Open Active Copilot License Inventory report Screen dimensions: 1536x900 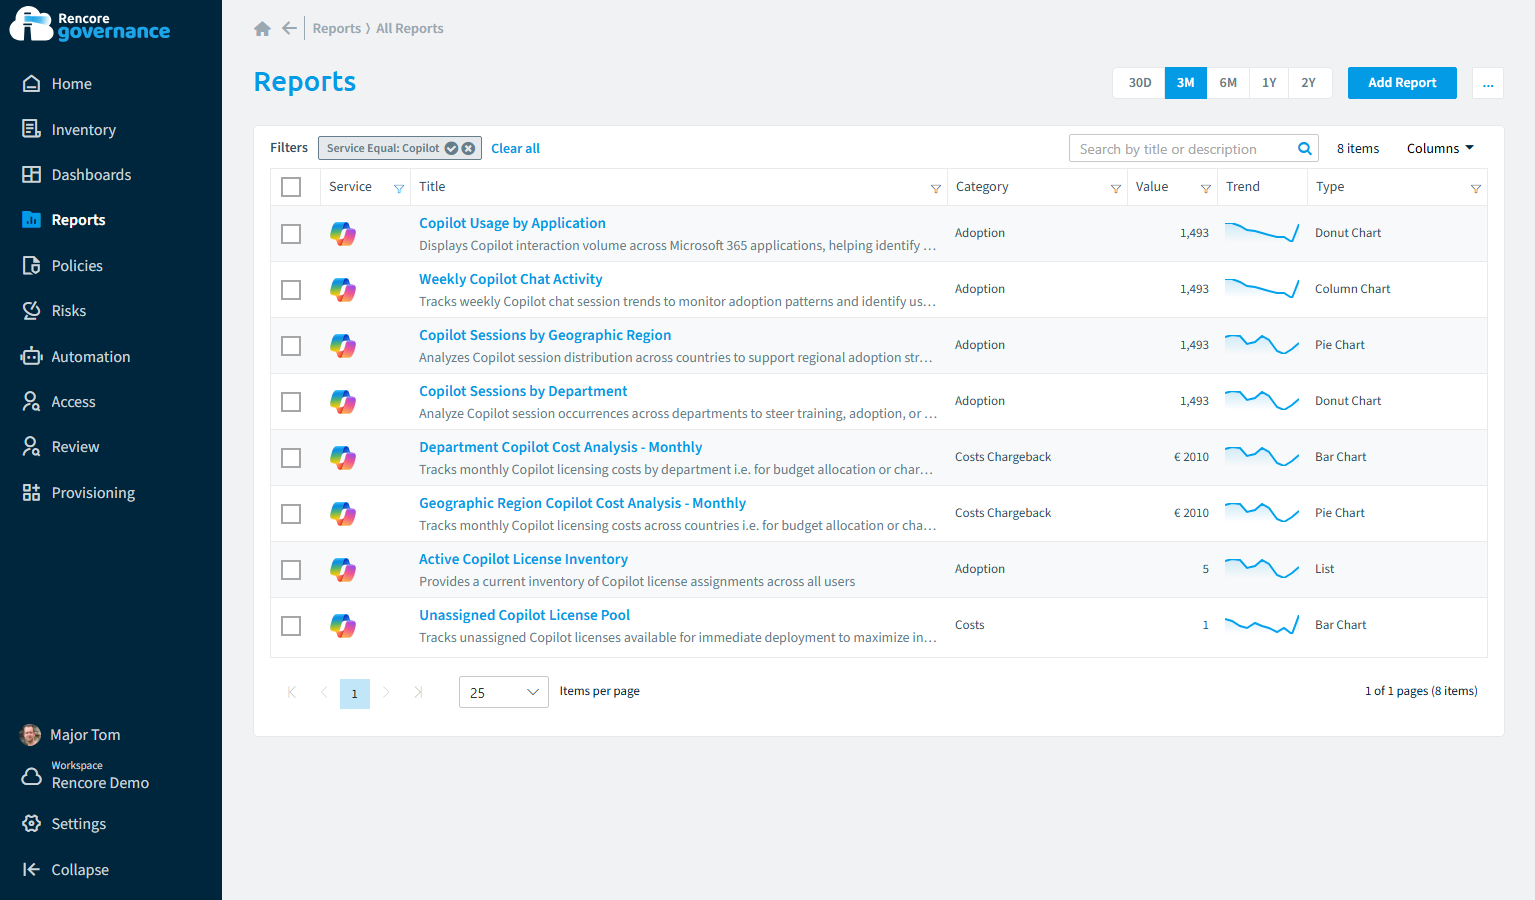click(523, 559)
